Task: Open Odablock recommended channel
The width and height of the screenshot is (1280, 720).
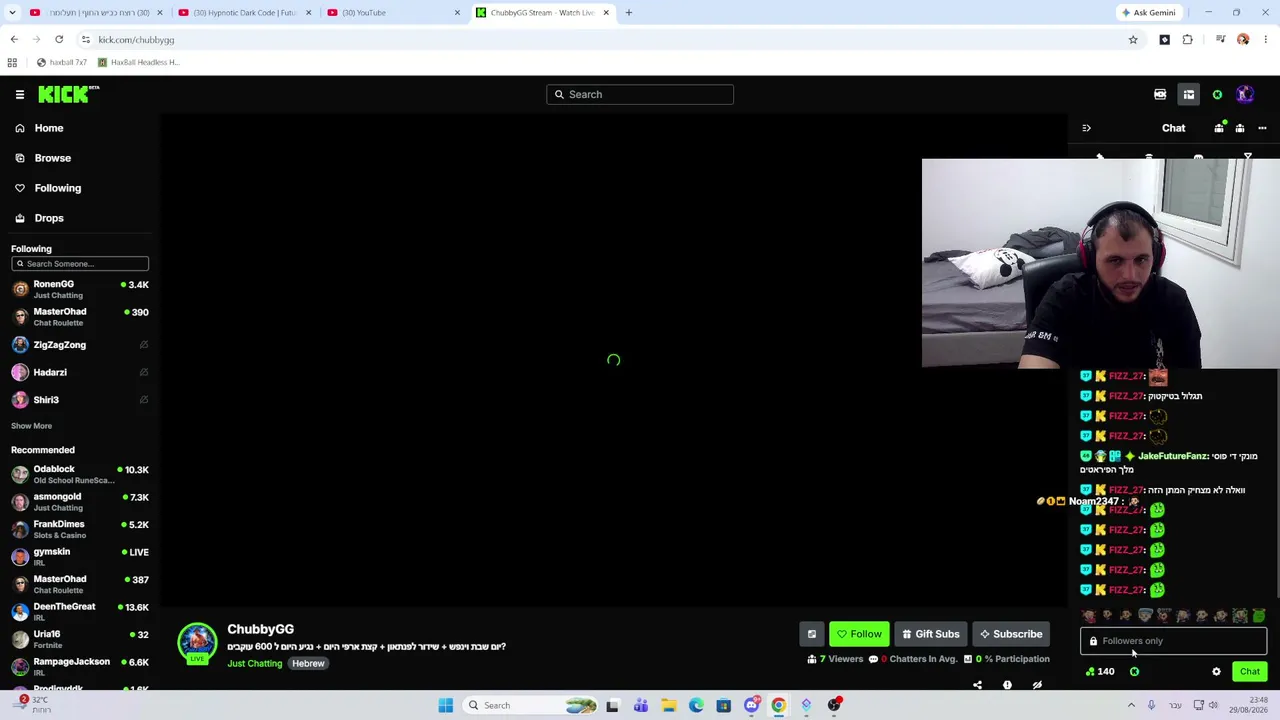Action: click(80, 474)
